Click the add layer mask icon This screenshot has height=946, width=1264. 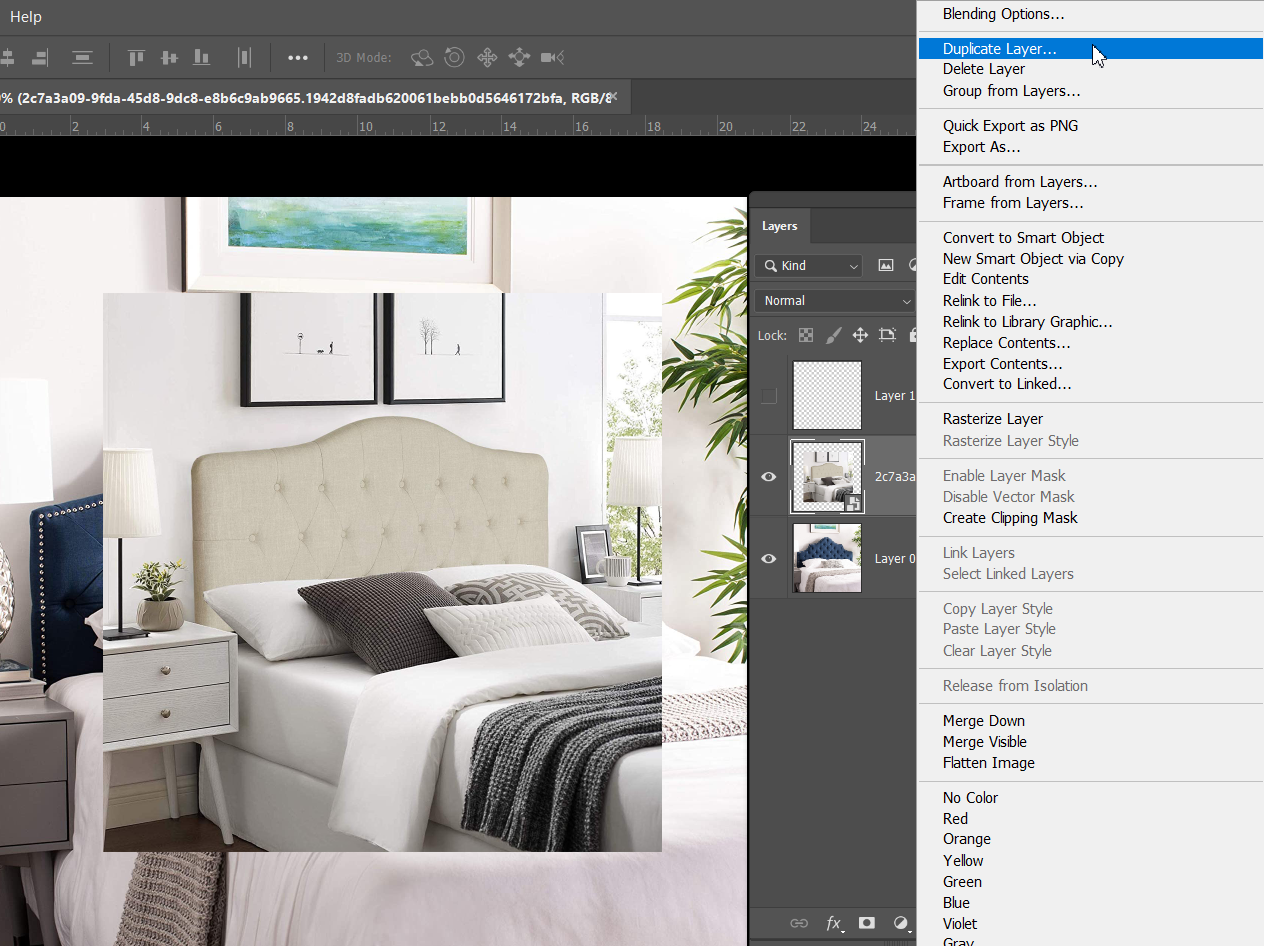pyautogui.click(x=867, y=923)
